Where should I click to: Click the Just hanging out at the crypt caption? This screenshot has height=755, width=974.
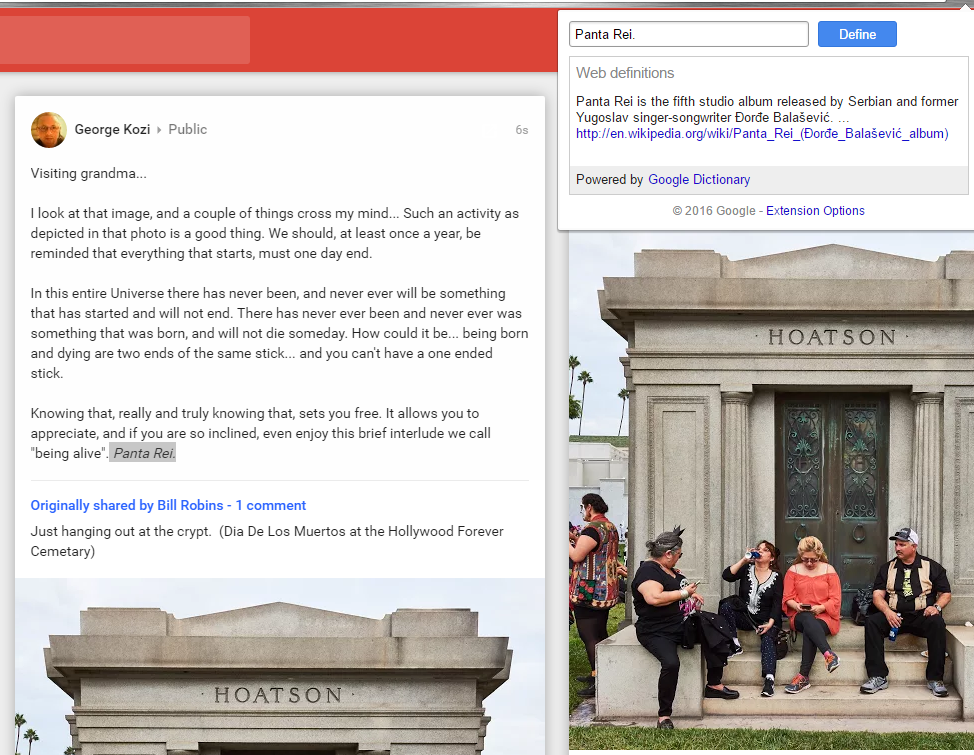coord(267,541)
